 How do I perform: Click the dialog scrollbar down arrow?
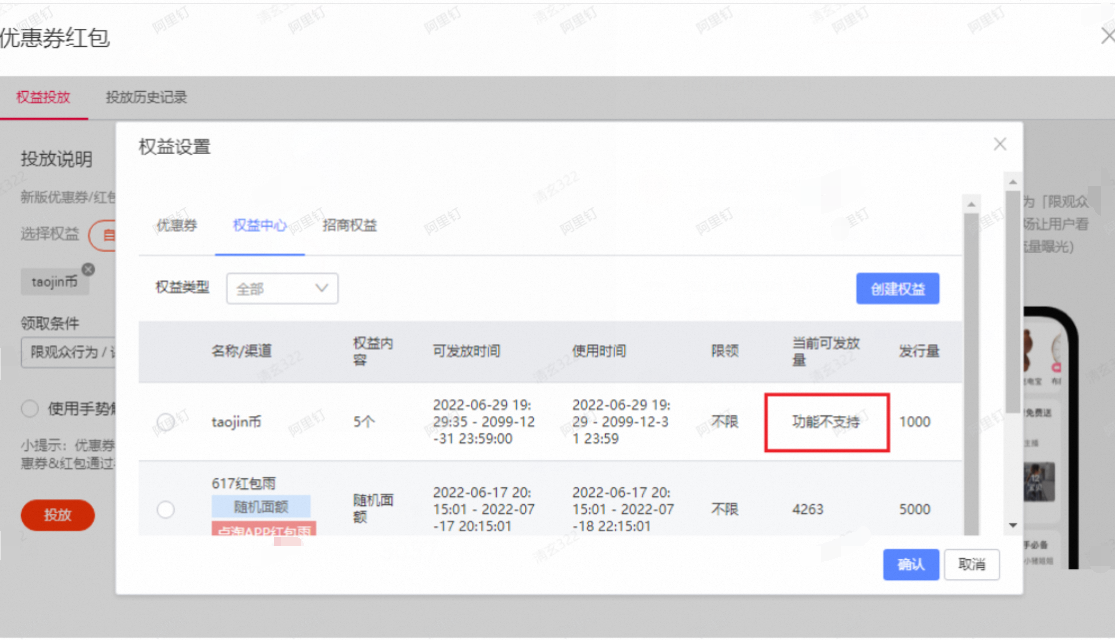(1013, 526)
